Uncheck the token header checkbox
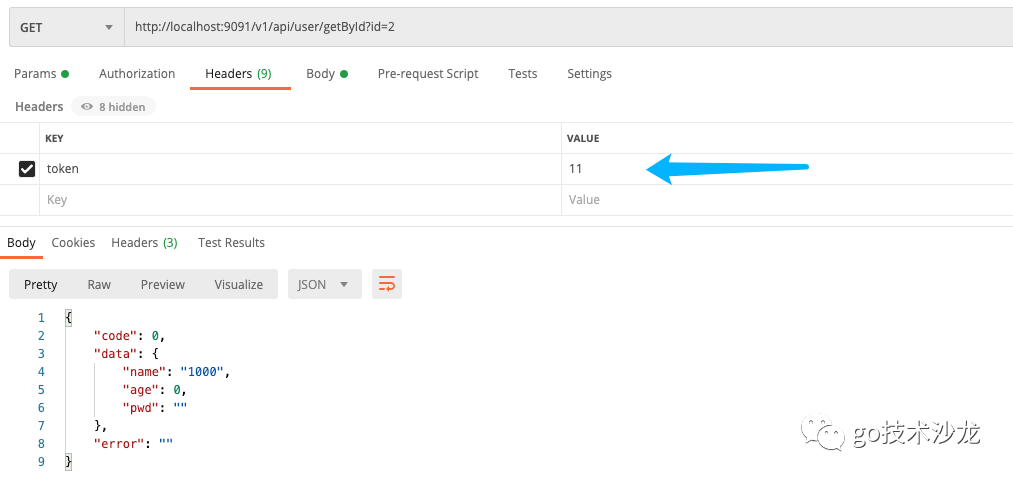Image resolution: width=1013 pixels, height=480 pixels. tap(26, 169)
